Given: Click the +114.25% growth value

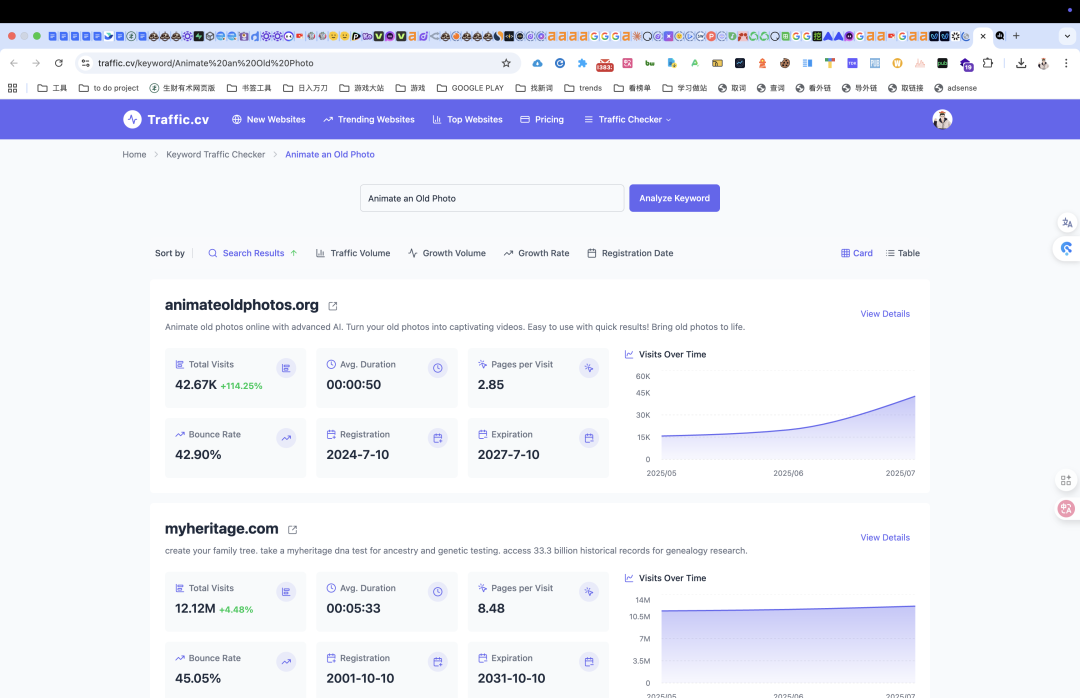Looking at the screenshot, I should pos(241,386).
